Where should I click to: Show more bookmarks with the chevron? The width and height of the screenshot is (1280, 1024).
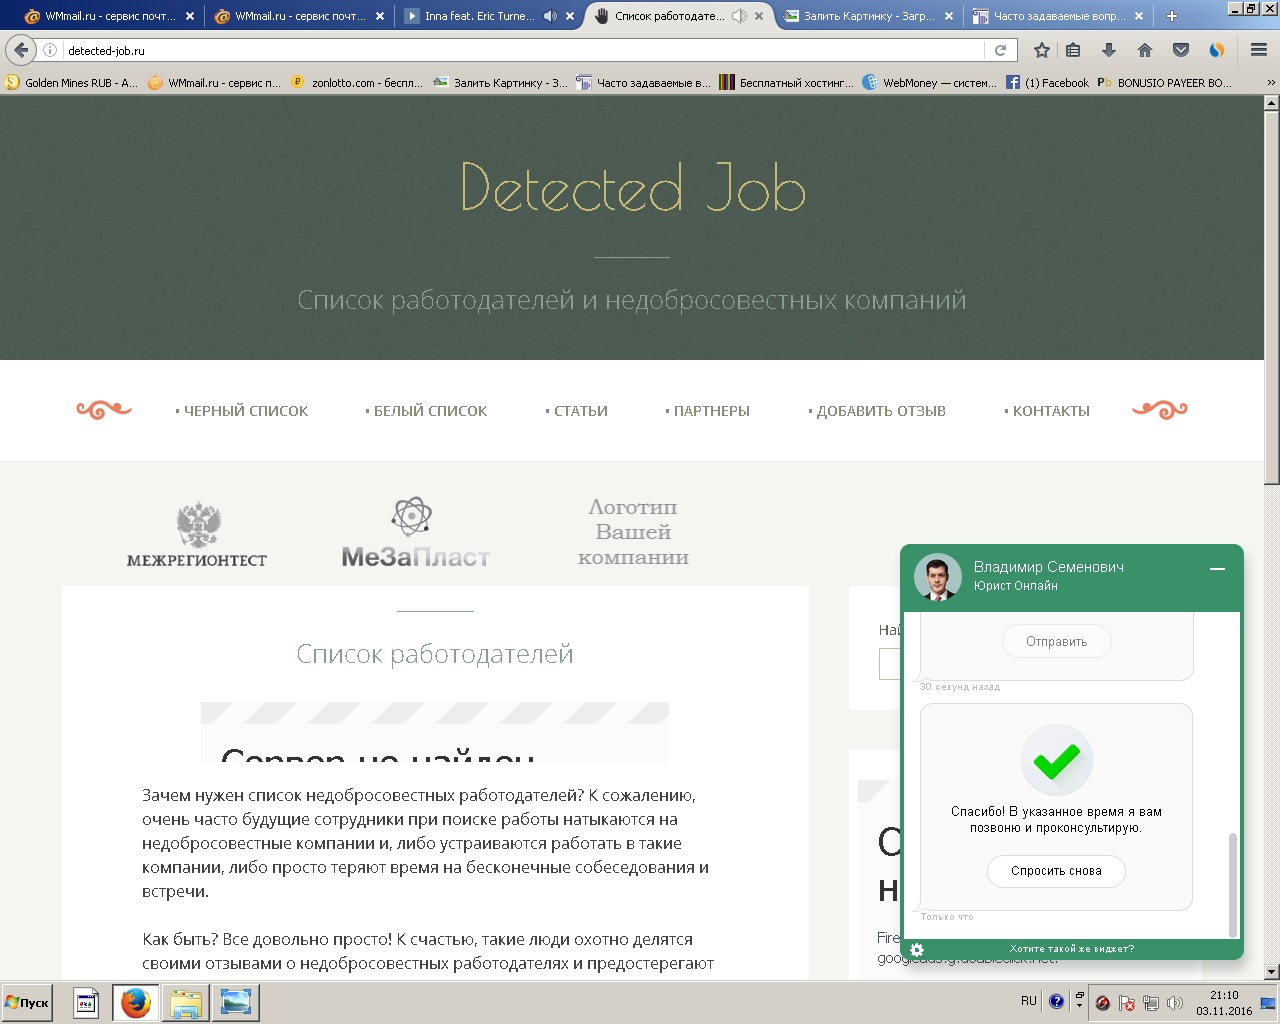tap(1271, 83)
